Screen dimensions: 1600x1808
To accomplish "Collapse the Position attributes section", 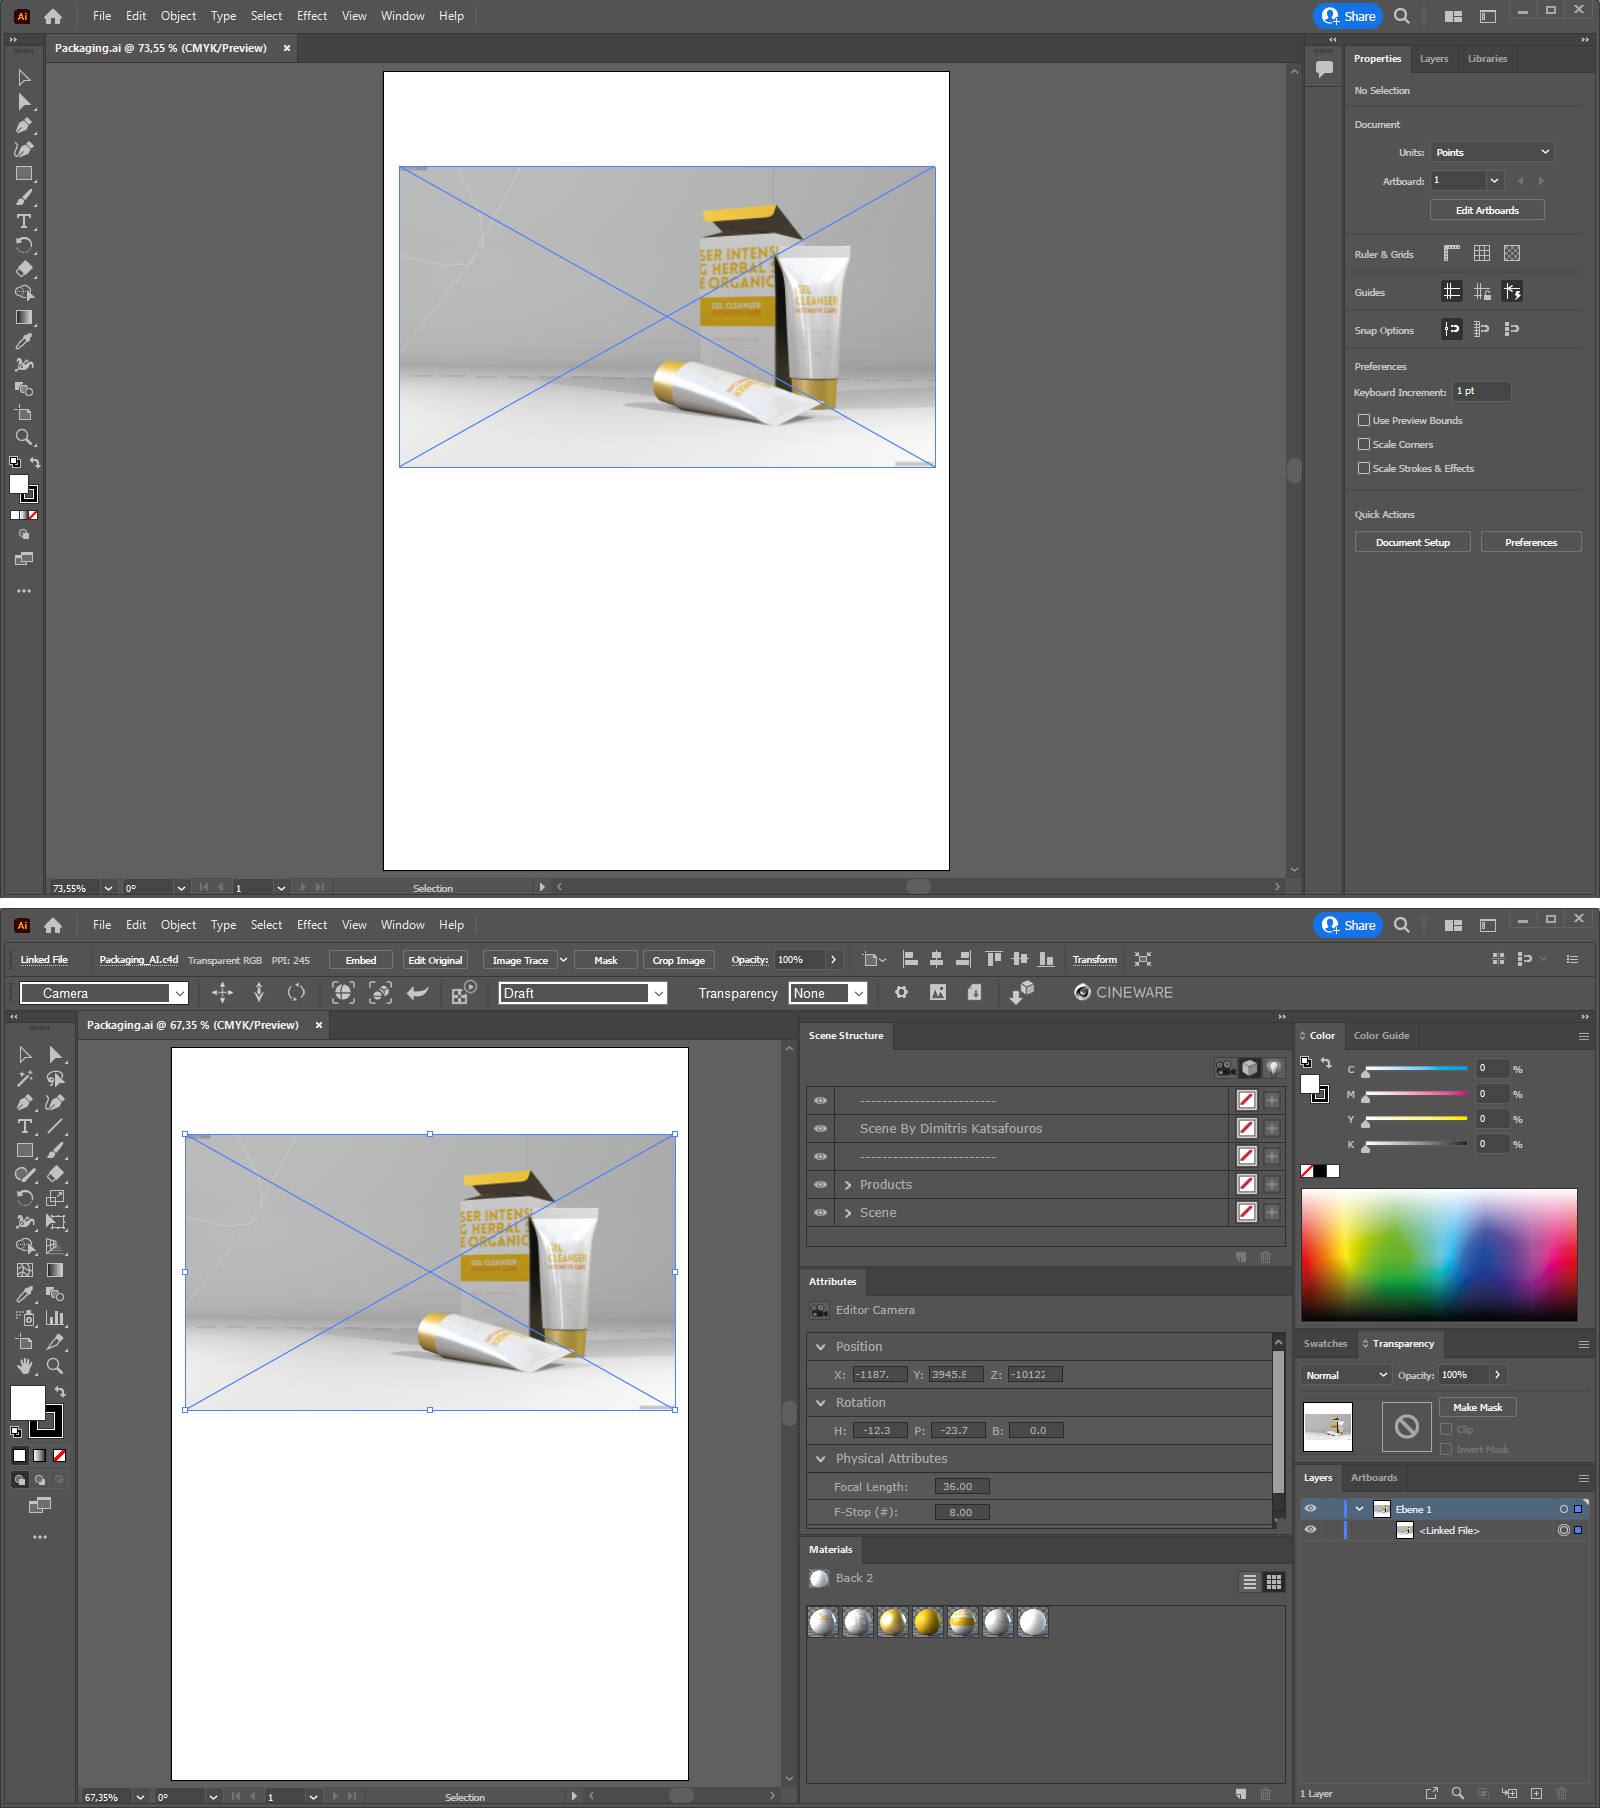I will [821, 1347].
